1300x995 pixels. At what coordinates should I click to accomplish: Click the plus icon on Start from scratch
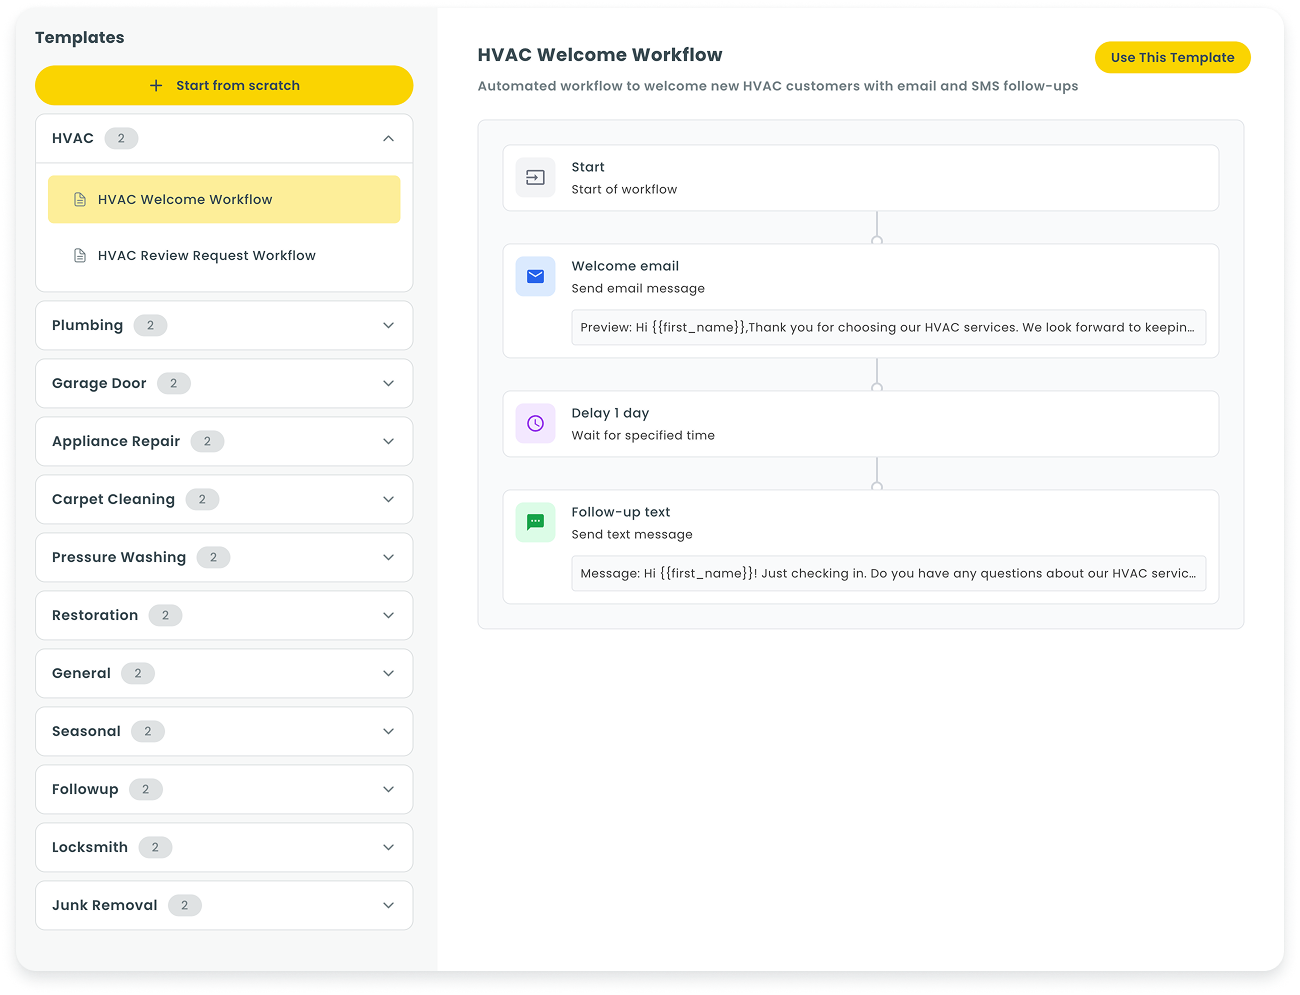pyautogui.click(x=155, y=85)
